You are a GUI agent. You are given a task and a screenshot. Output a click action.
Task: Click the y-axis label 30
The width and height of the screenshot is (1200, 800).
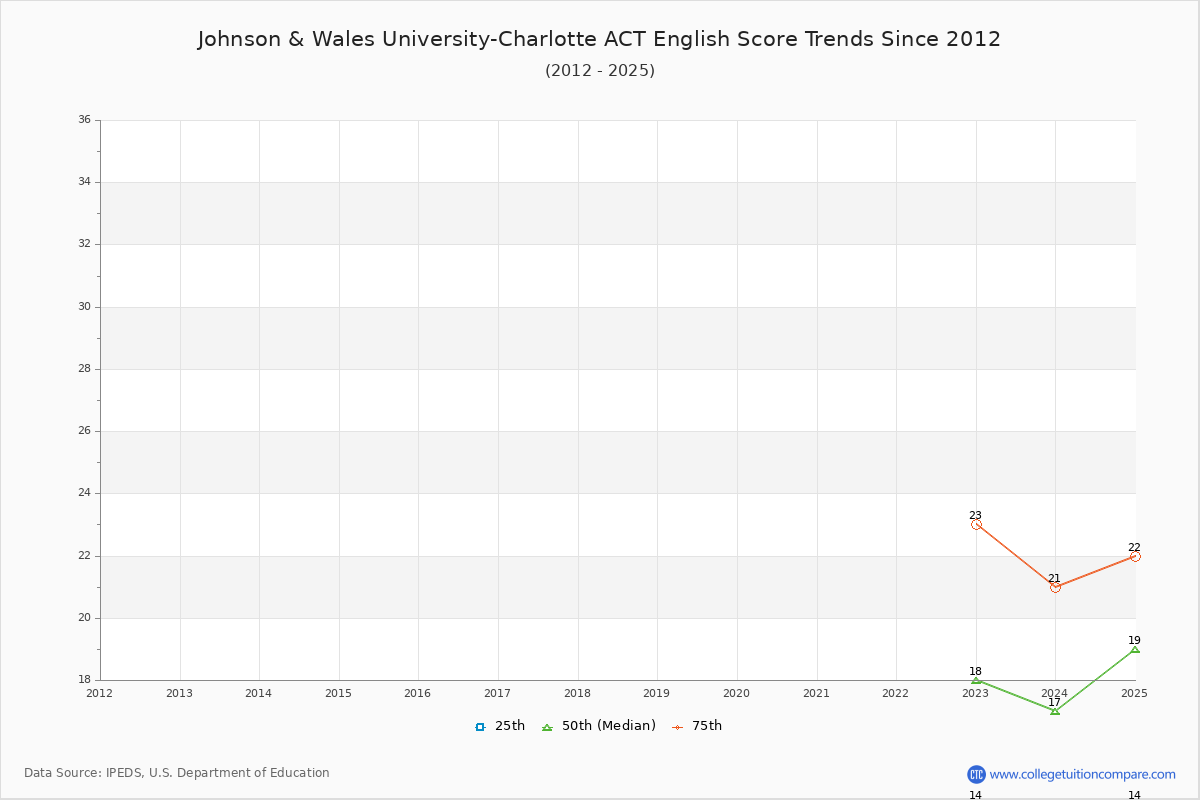click(84, 307)
